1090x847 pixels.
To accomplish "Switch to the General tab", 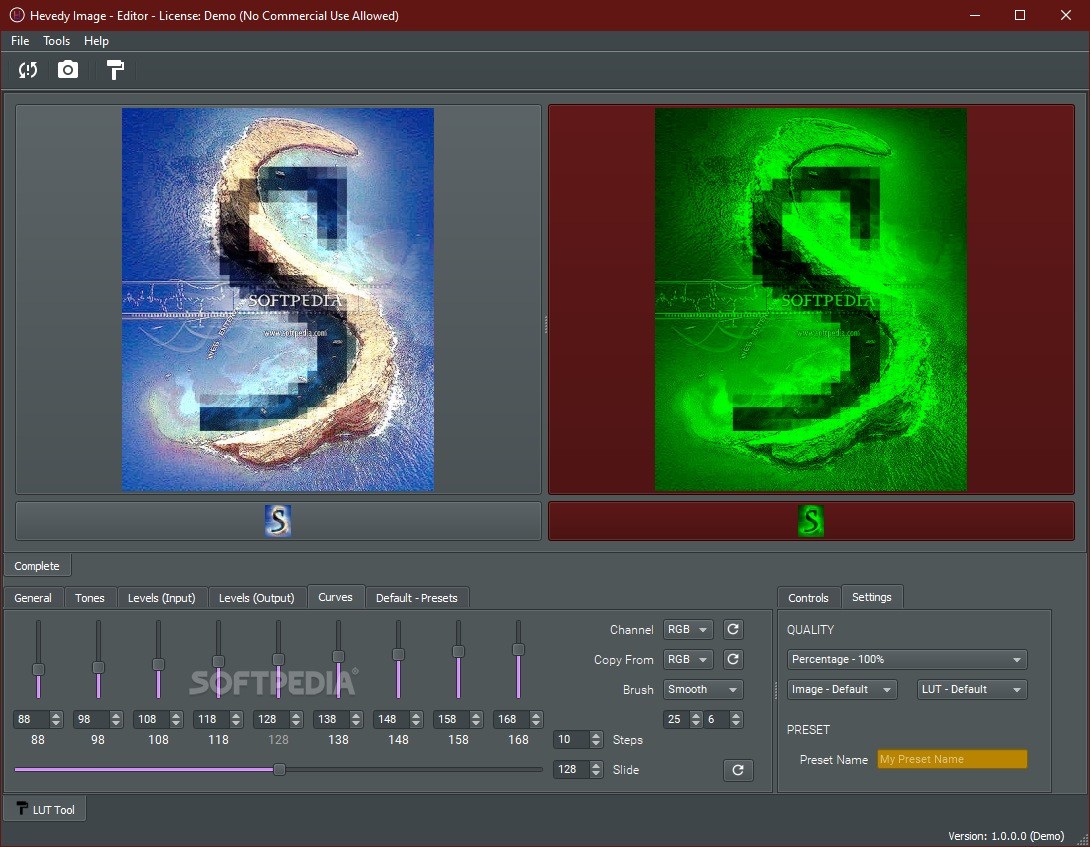I will coord(33,598).
